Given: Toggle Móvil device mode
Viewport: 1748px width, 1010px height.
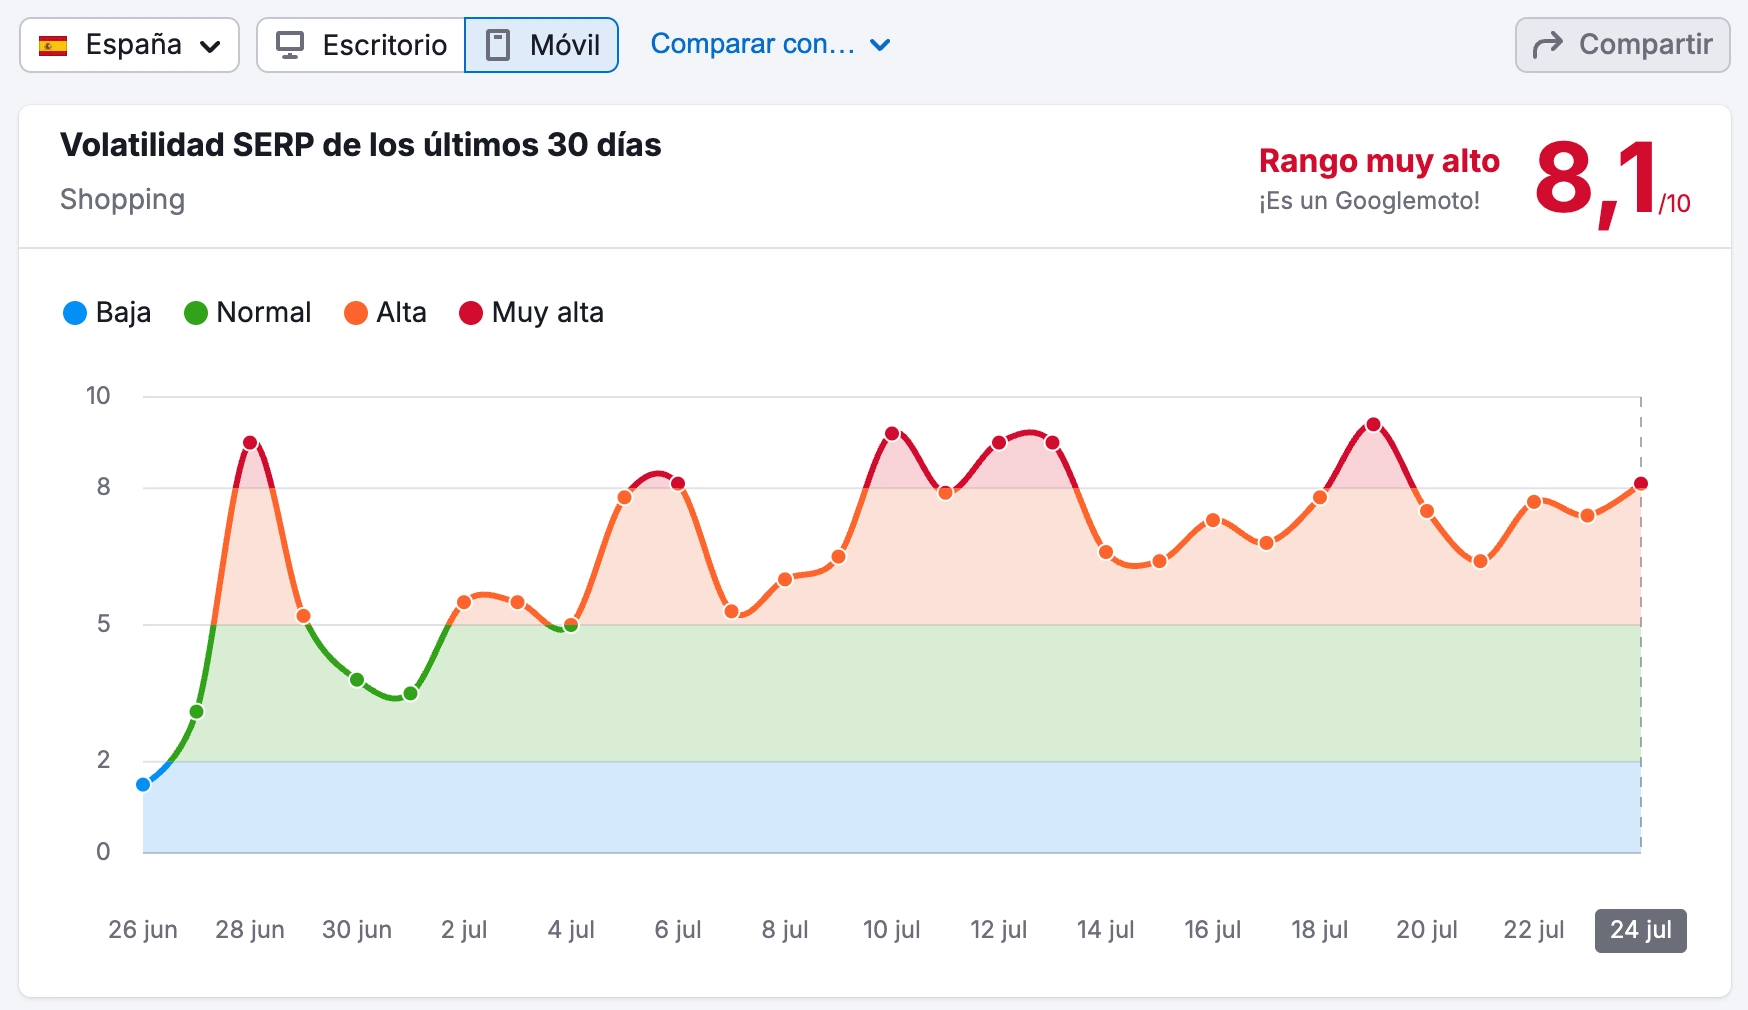Looking at the screenshot, I should pos(541,44).
